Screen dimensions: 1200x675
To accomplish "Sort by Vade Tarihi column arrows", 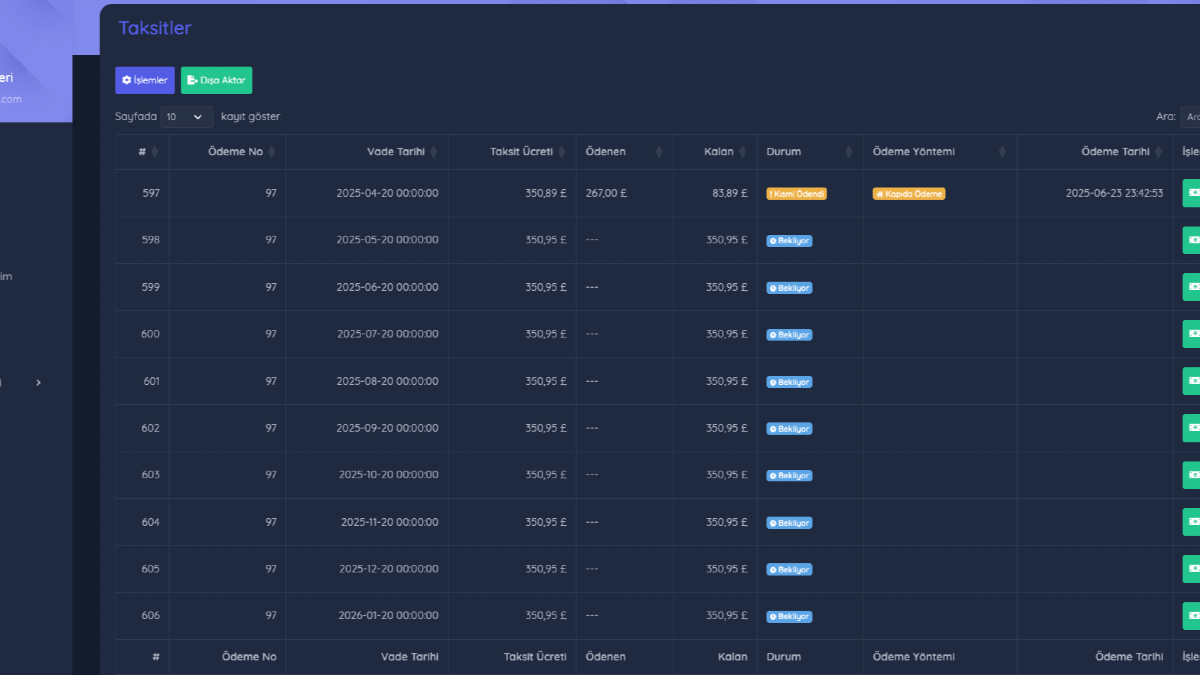I will point(434,152).
